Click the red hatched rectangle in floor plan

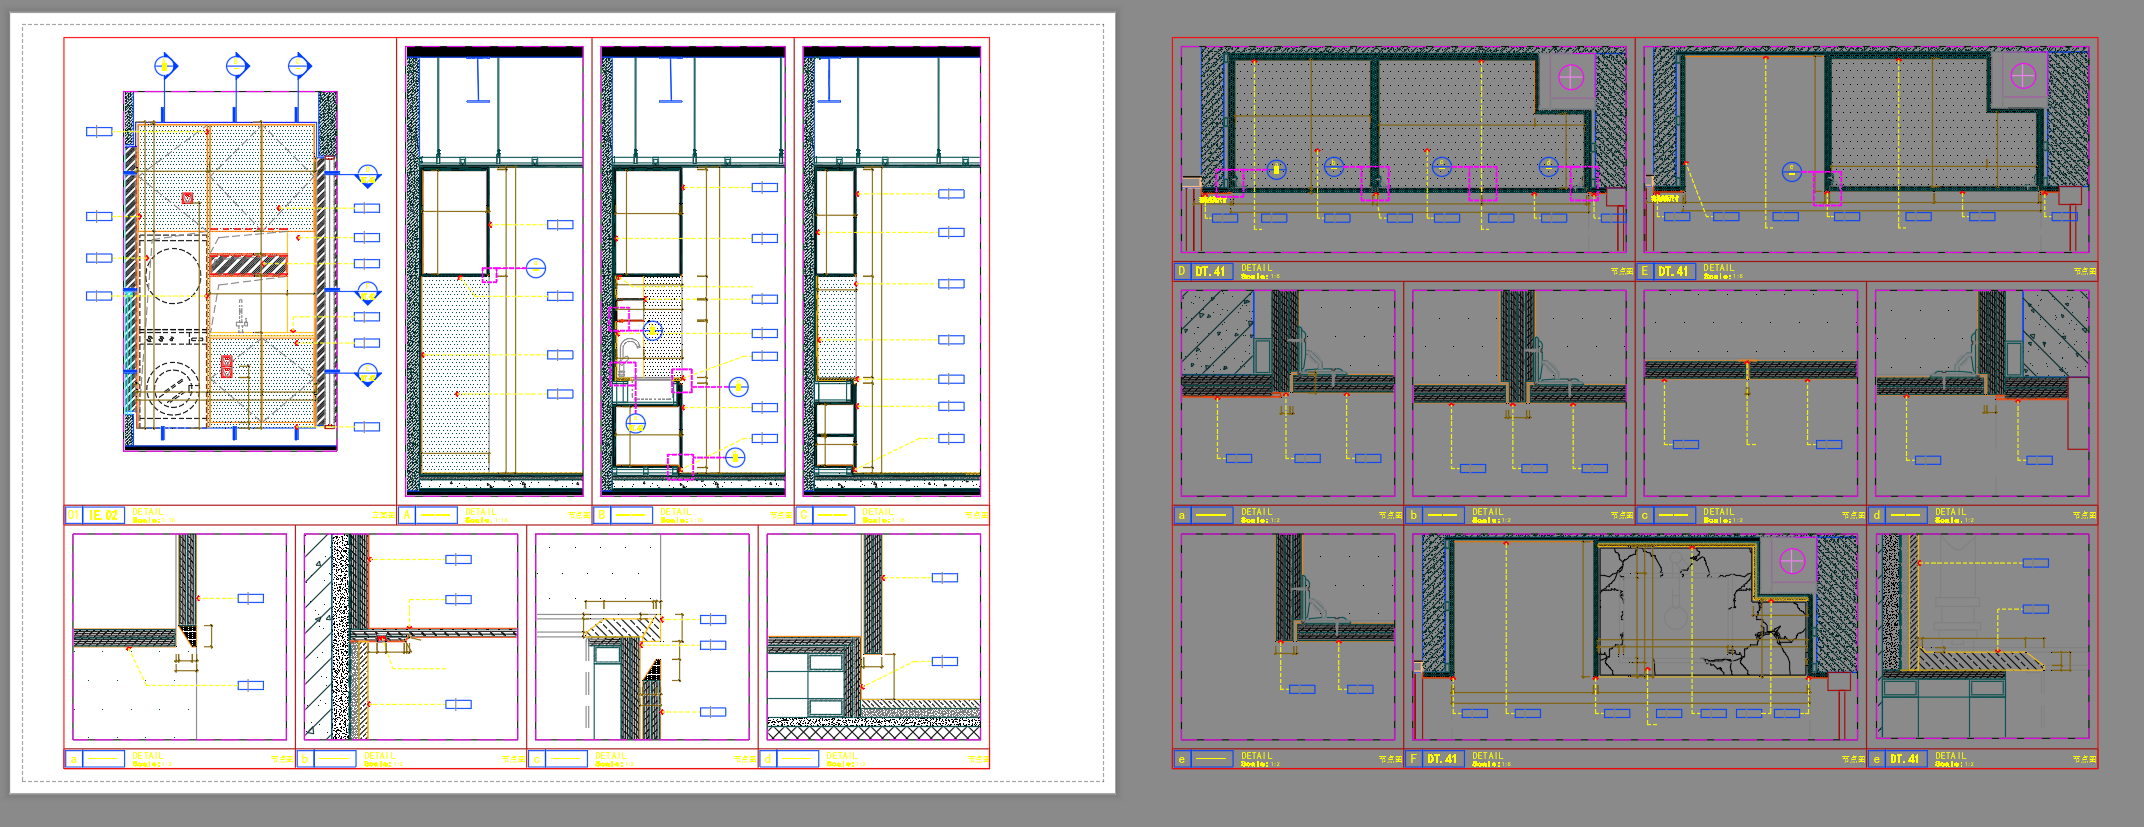point(248,265)
